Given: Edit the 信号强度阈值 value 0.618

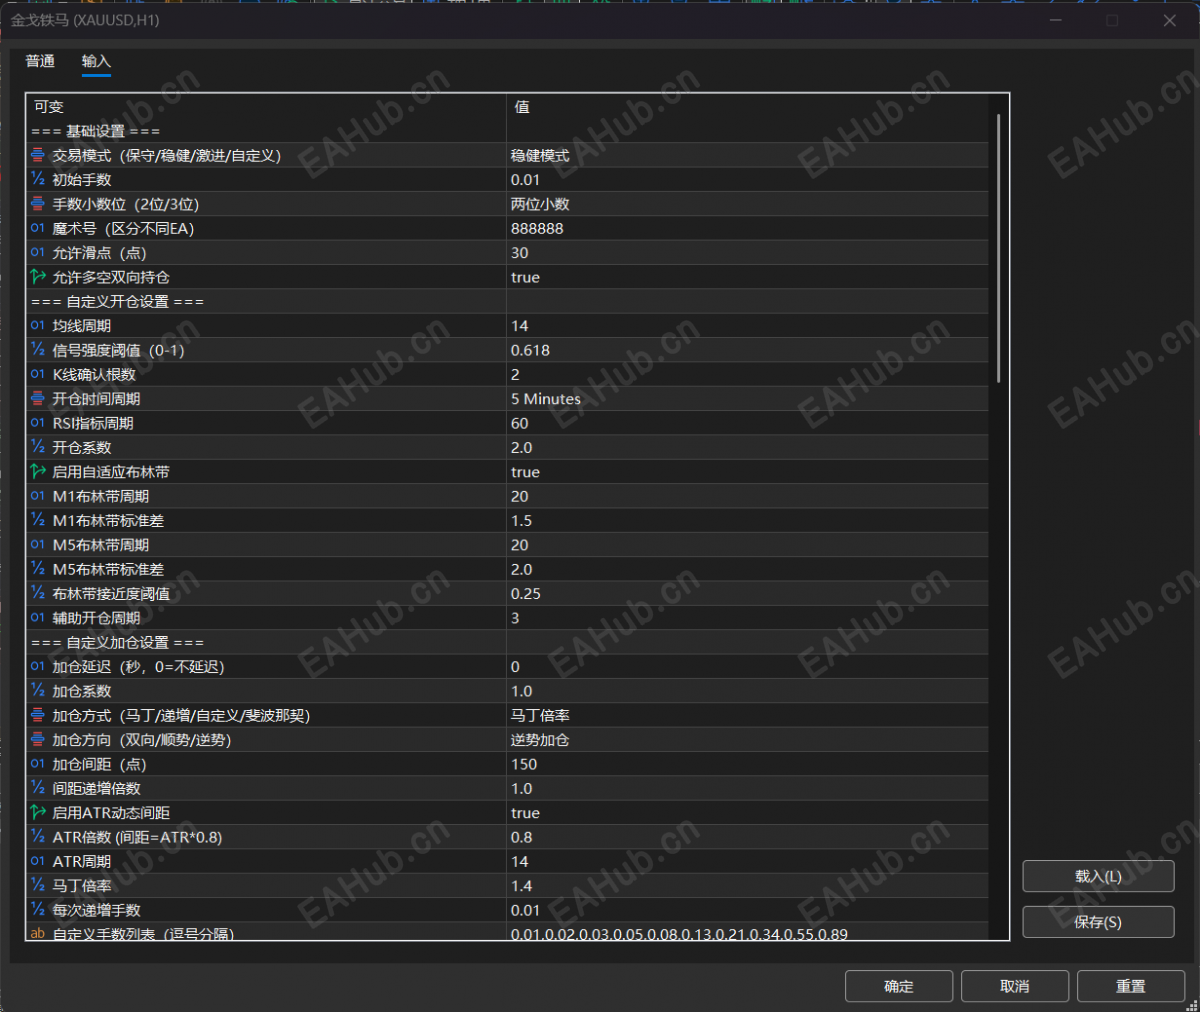Looking at the screenshot, I should [x=747, y=350].
